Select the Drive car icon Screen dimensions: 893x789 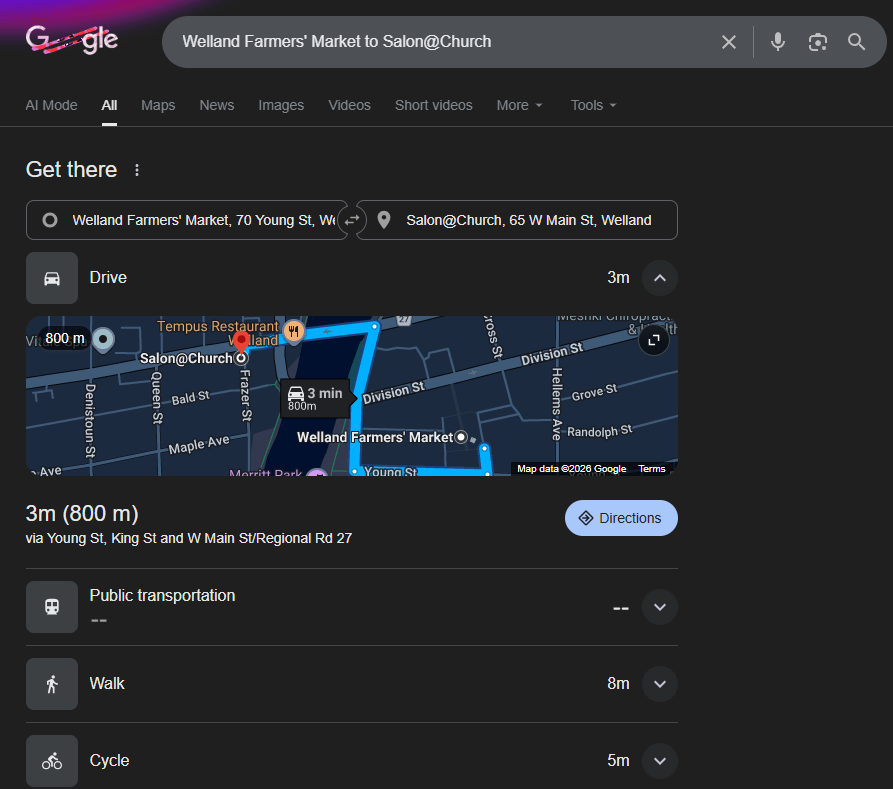coord(52,278)
